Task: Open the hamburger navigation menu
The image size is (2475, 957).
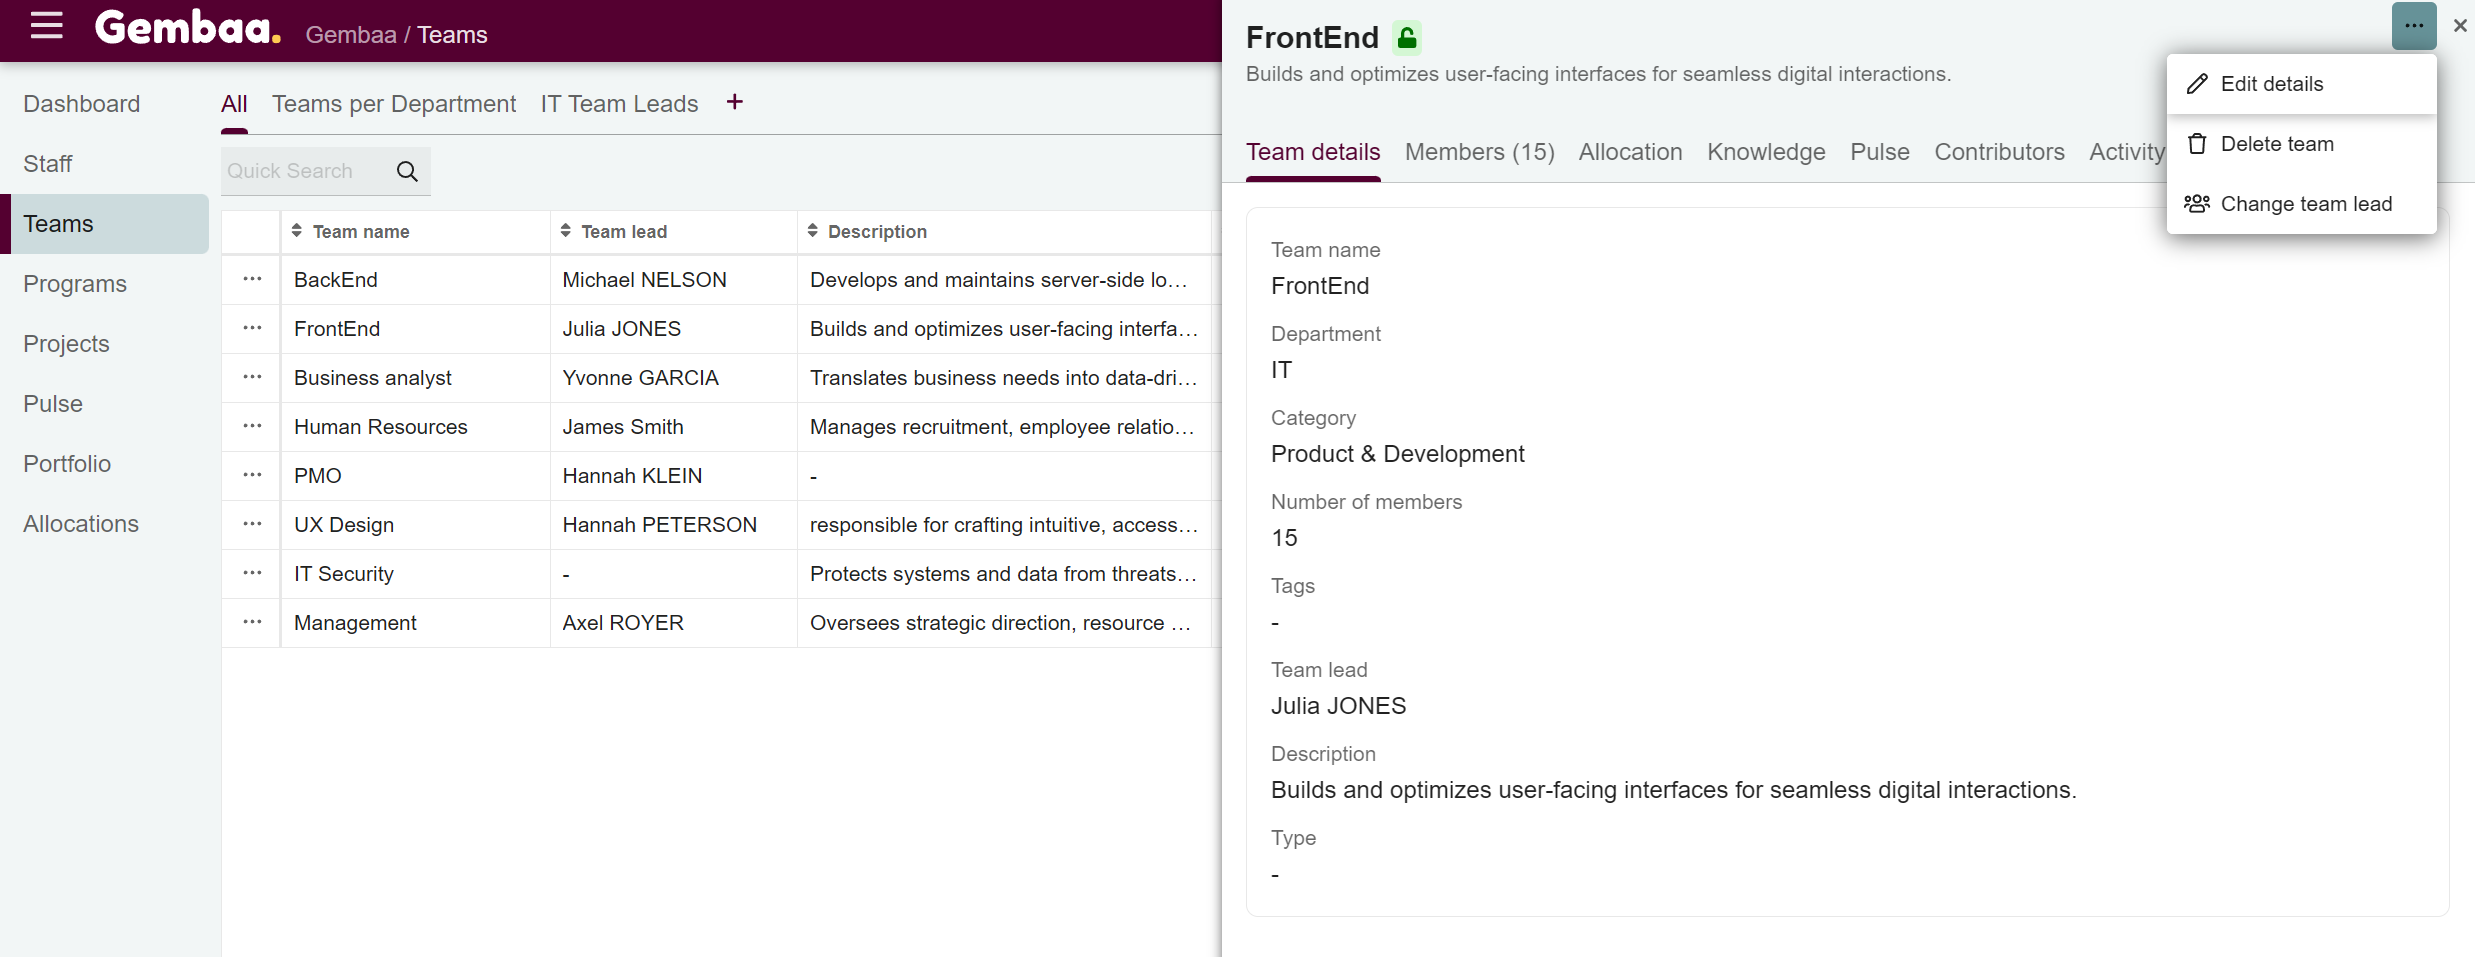Action: pos(46,26)
